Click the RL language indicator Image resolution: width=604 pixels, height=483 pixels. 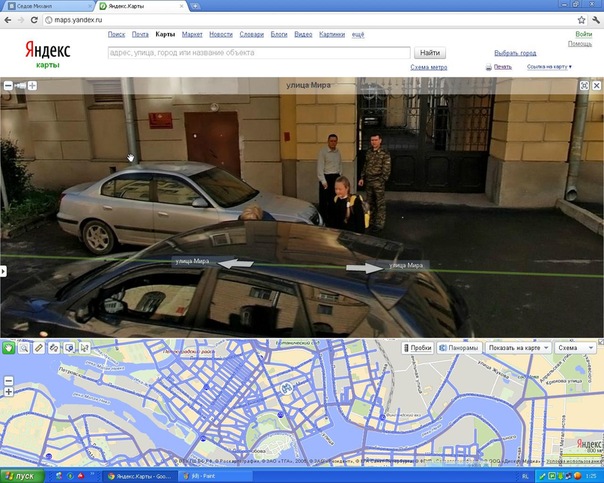pyautogui.click(x=525, y=476)
